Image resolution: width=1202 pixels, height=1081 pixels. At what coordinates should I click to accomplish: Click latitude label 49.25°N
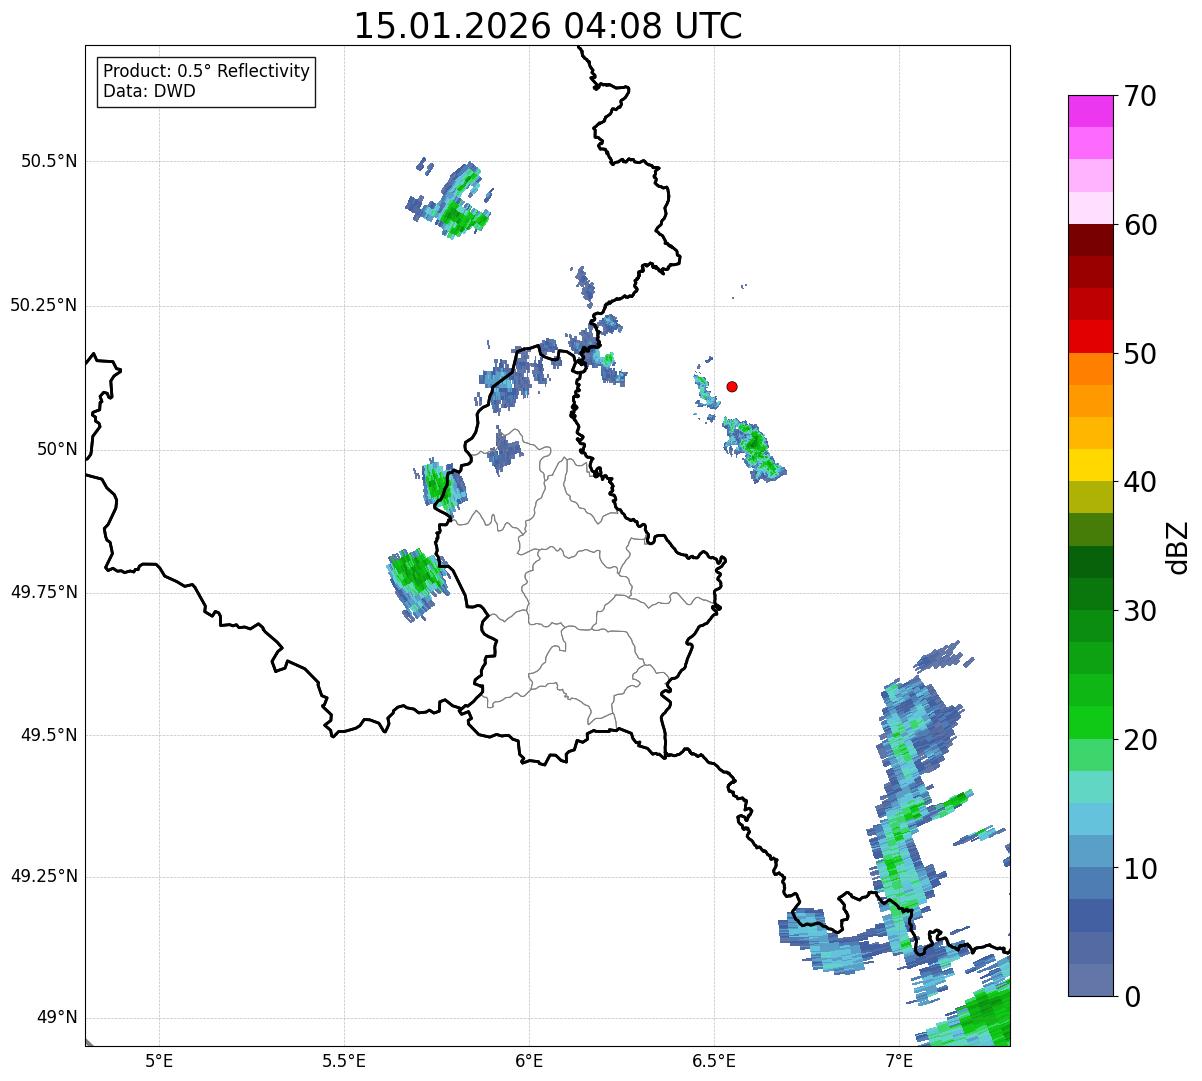tap(44, 877)
